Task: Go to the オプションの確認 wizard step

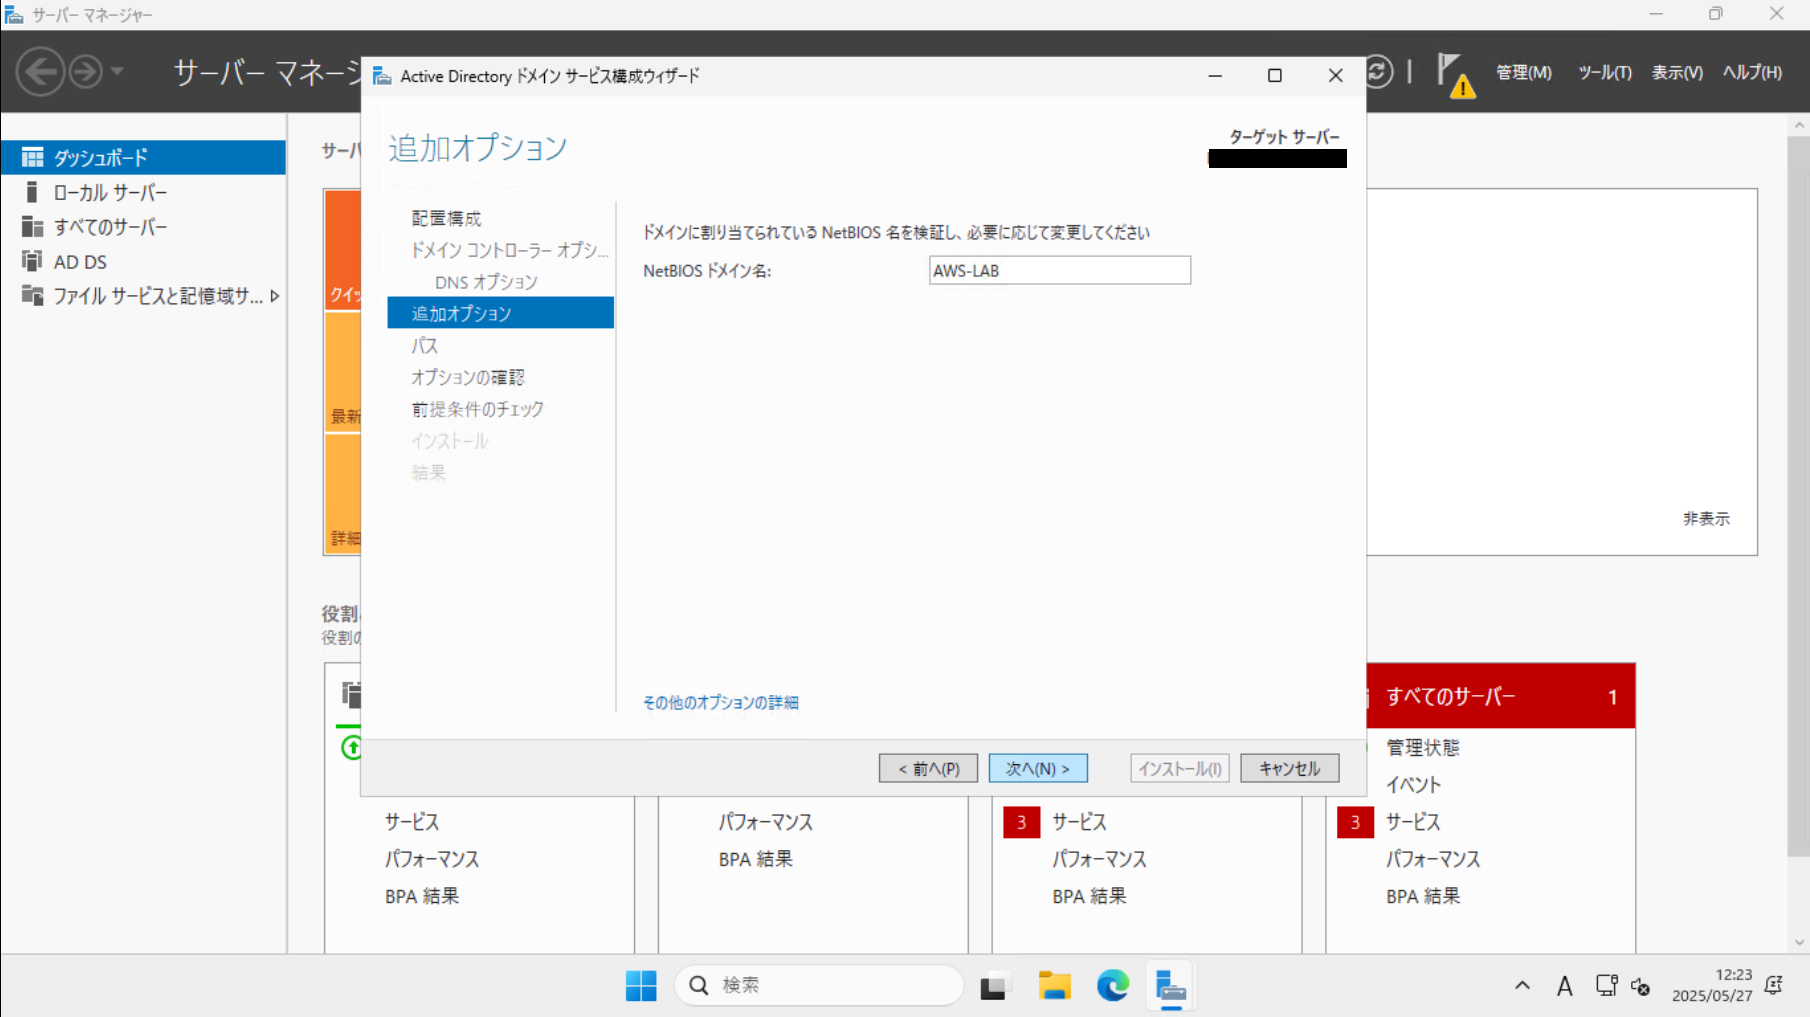Action: (x=468, y=377)
